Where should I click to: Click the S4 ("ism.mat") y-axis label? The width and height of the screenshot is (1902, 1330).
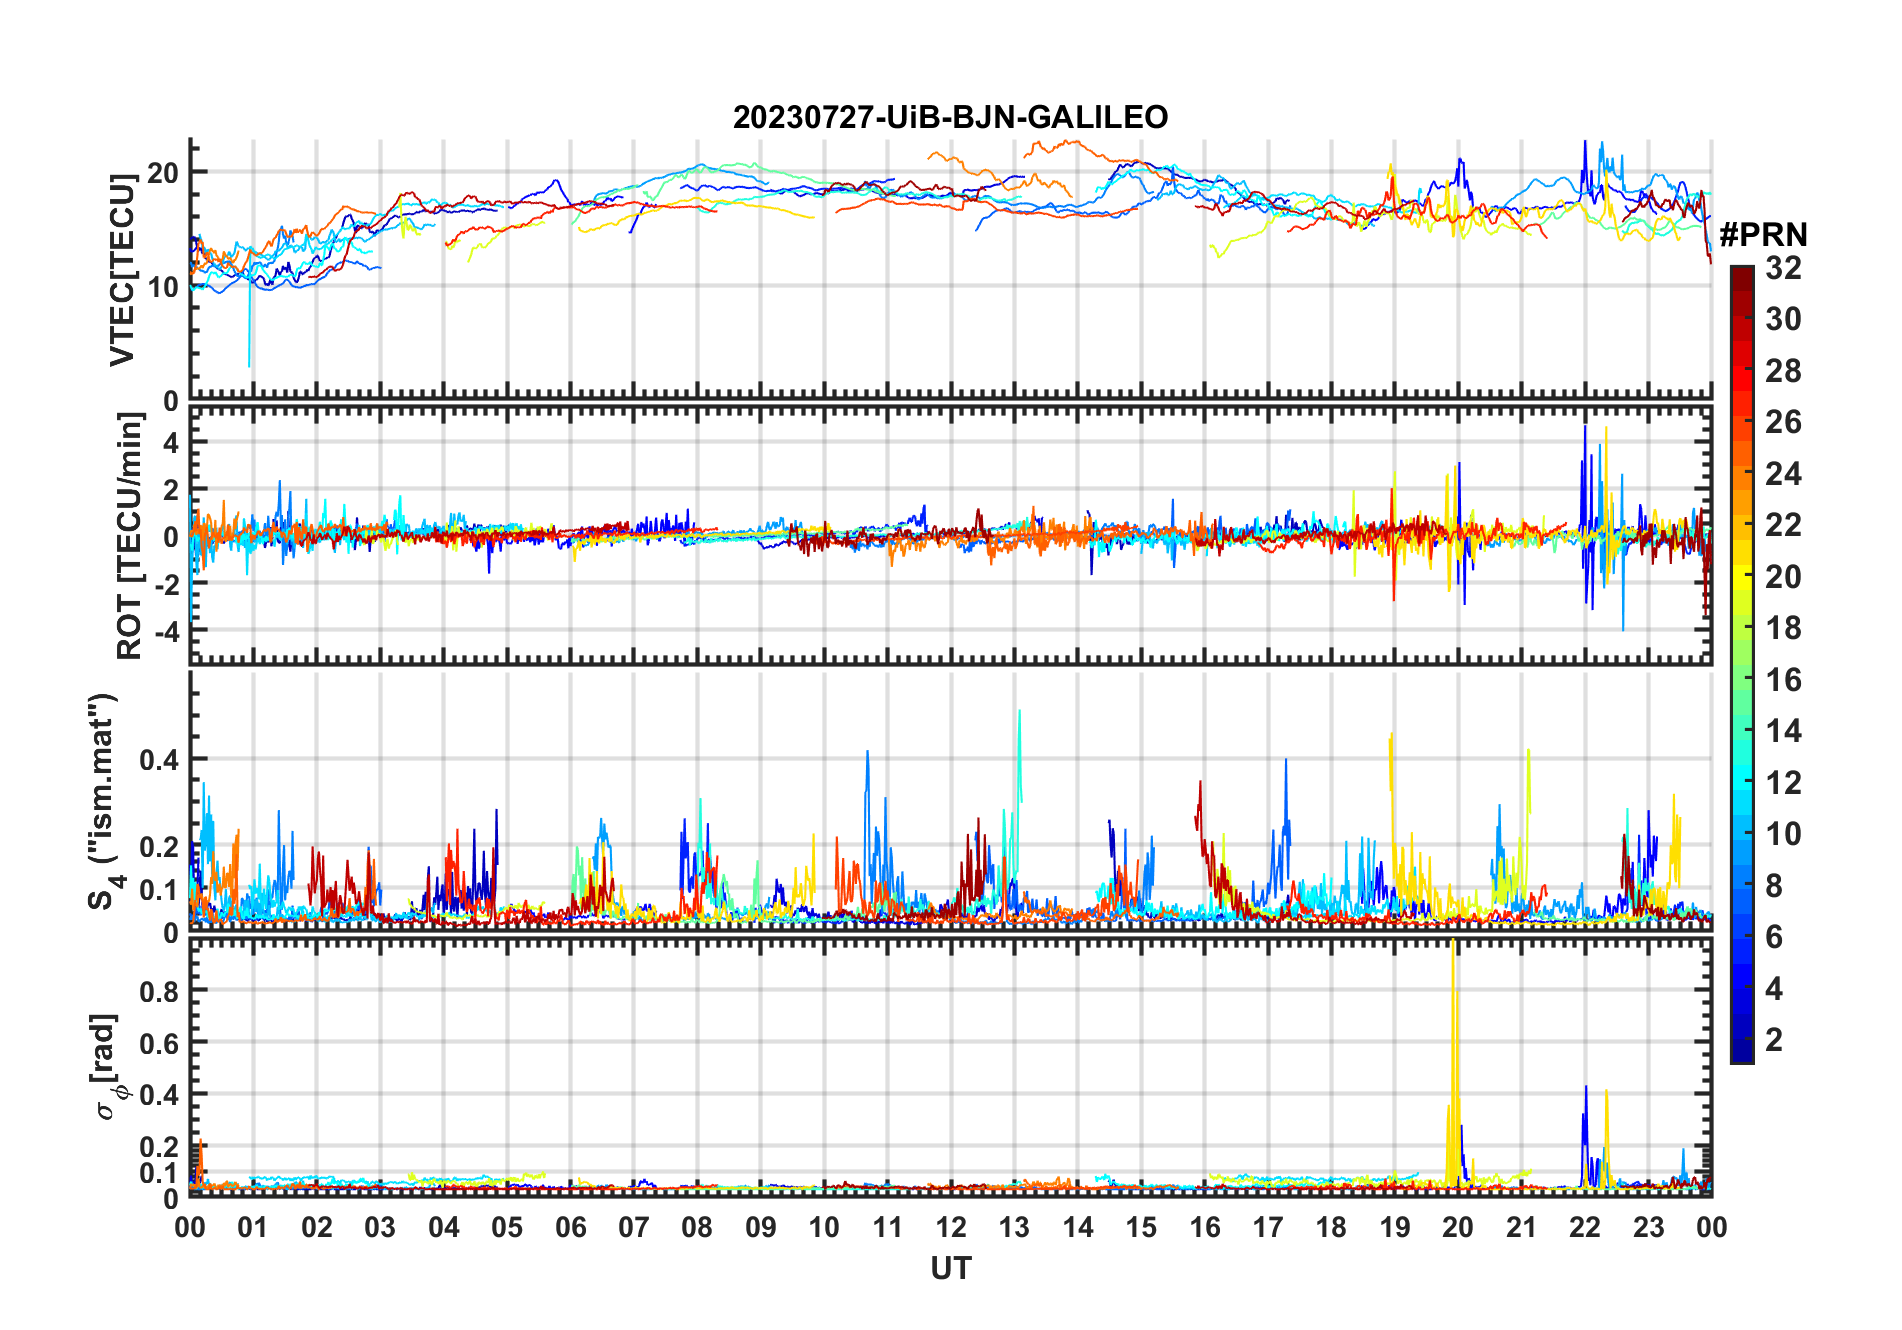pos(104,802)
